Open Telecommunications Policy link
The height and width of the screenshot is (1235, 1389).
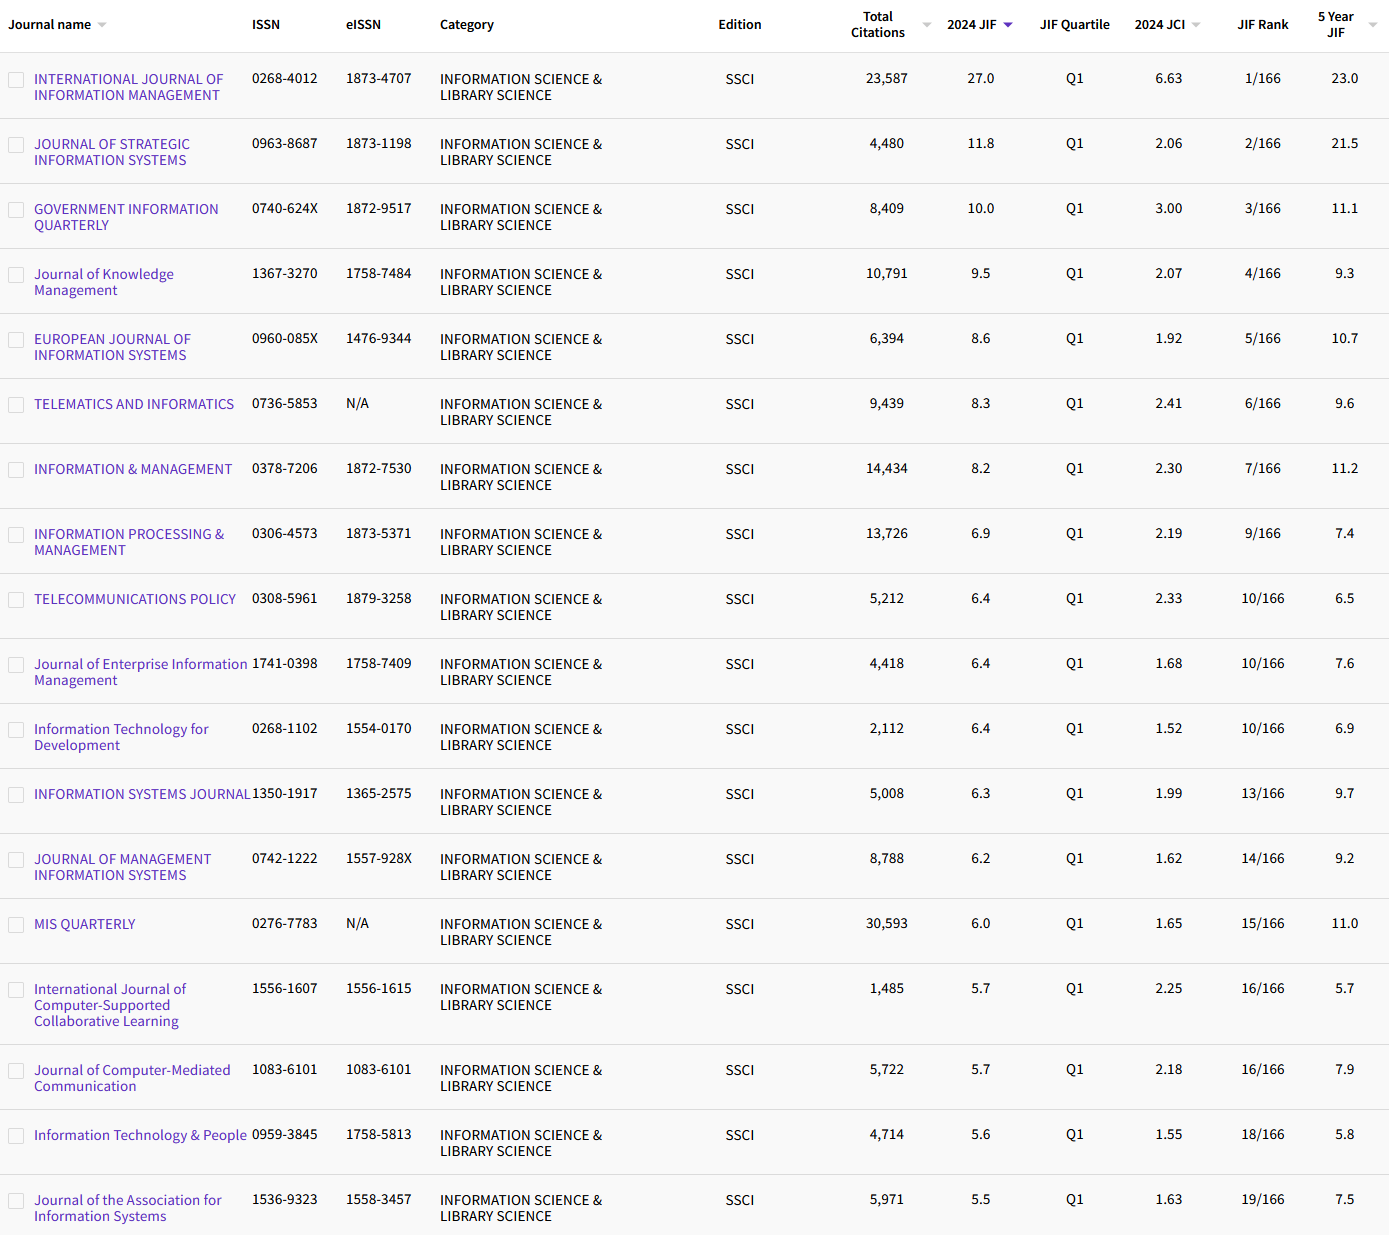coord(135,599)
